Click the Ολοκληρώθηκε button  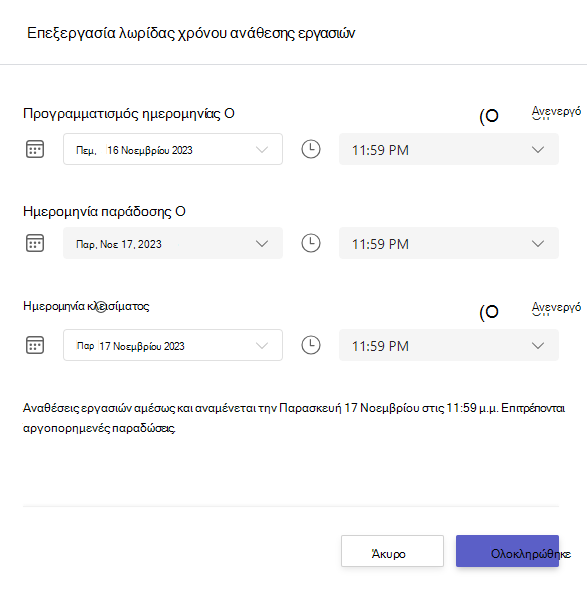(x=507, y=551)
